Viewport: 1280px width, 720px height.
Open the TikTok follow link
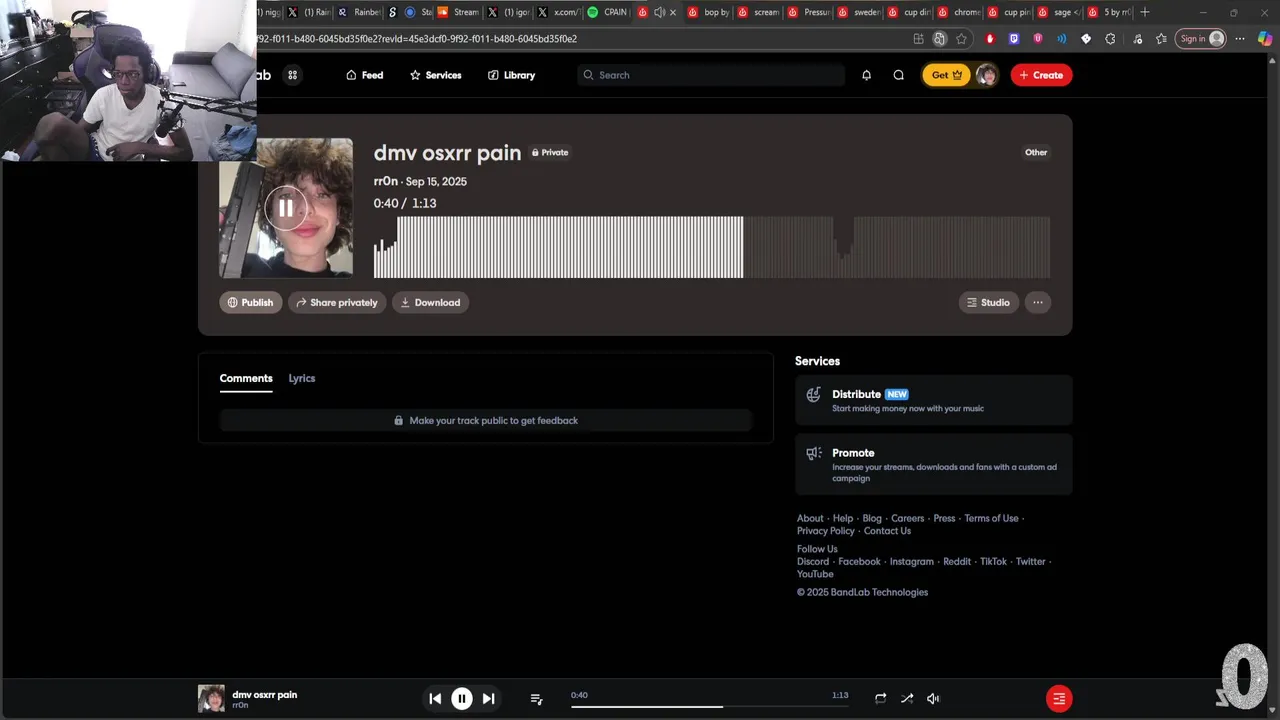[993, 562]
